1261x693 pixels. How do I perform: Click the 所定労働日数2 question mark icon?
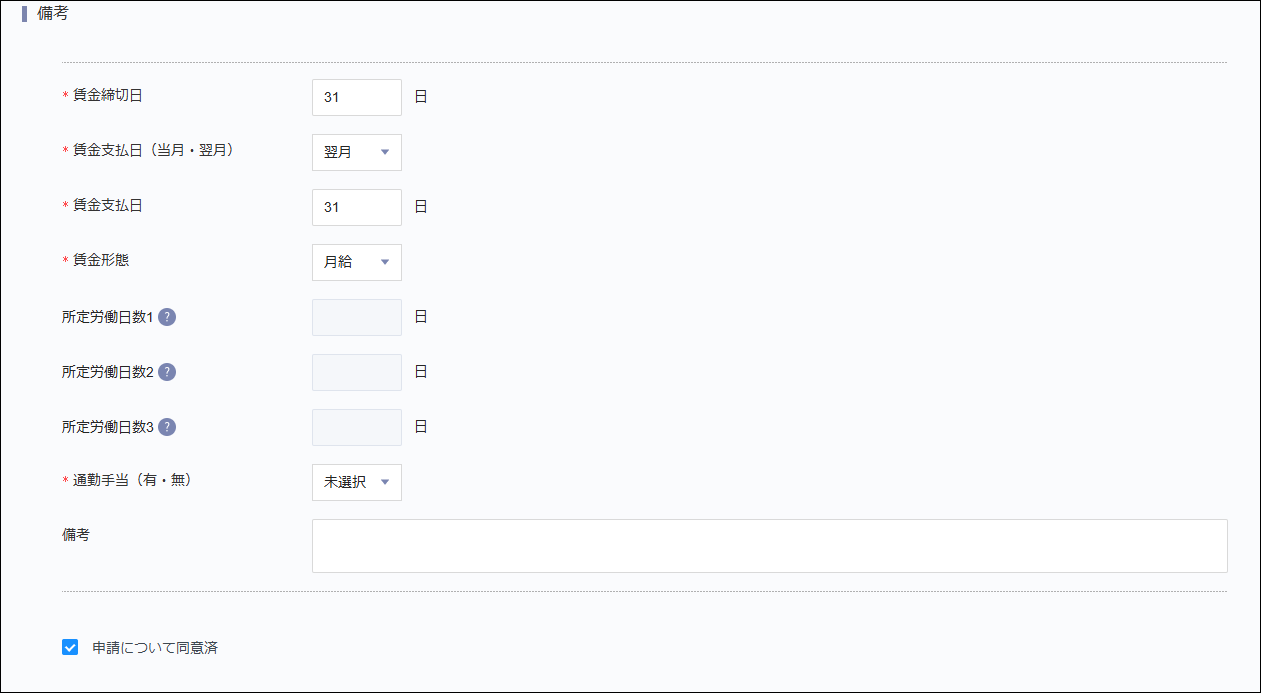[169, 371]
